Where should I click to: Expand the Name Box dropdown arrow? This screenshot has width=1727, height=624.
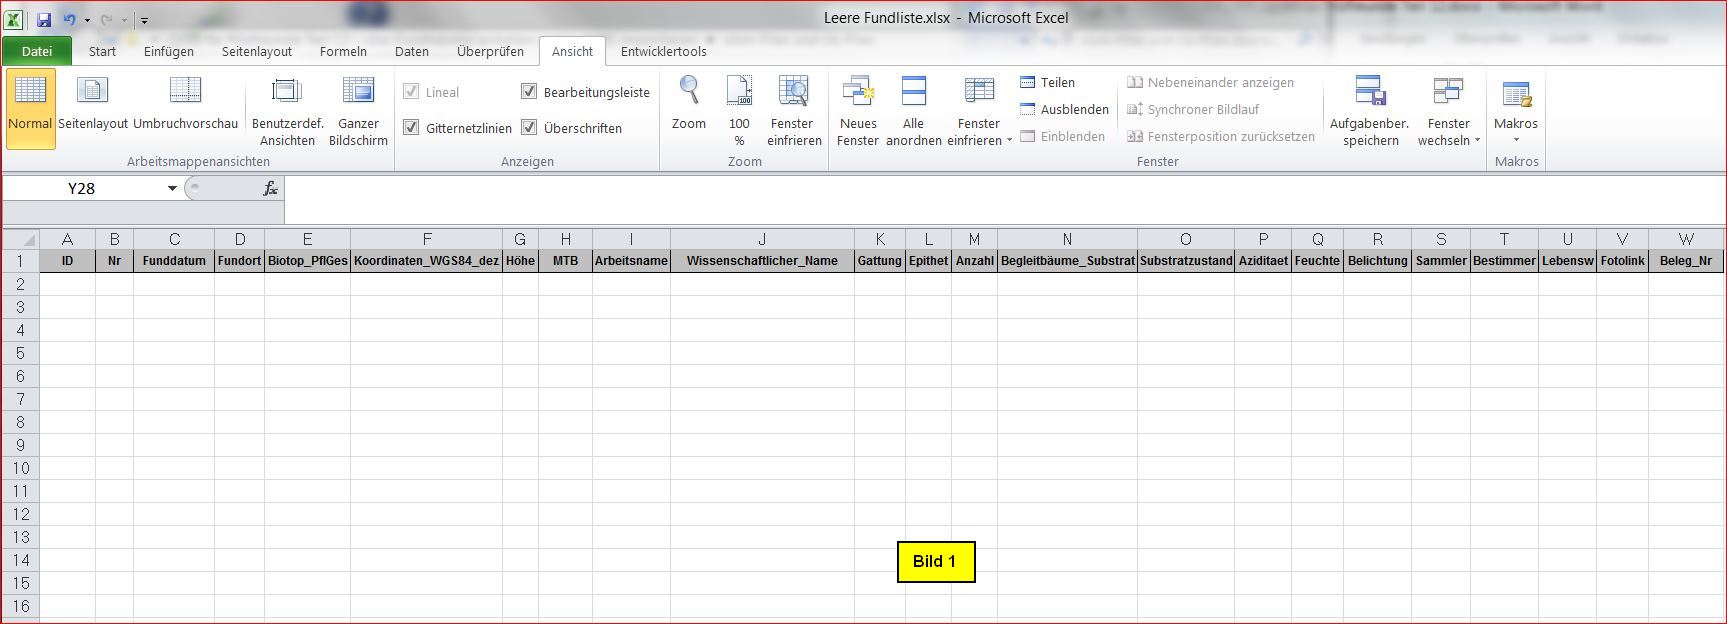172,188
